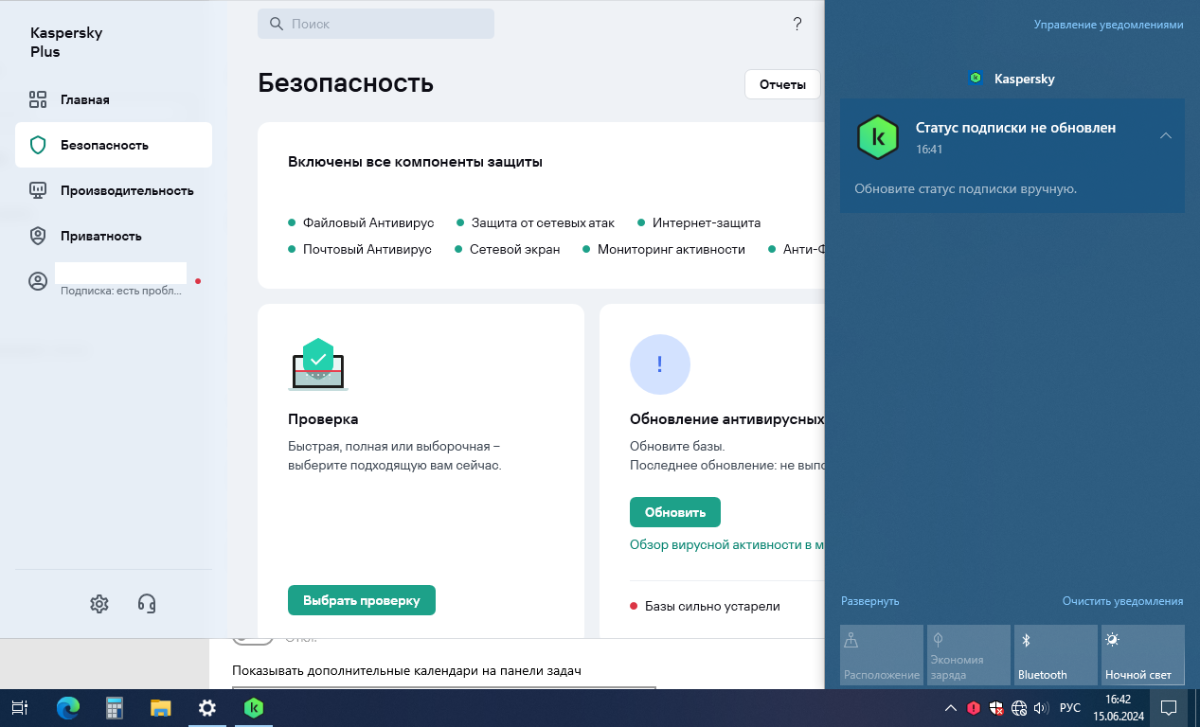Toggle Экономия заряда quick action

click(x=968, y=655)
